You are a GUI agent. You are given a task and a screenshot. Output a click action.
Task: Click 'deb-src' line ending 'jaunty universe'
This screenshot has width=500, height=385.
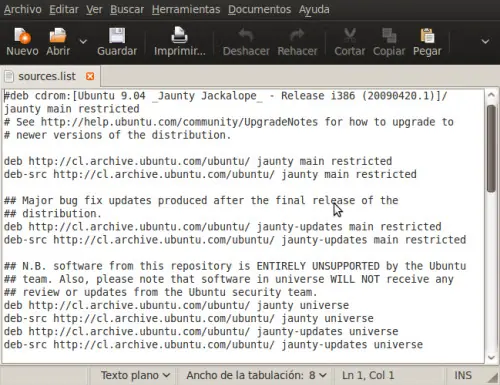coord(189,318)
